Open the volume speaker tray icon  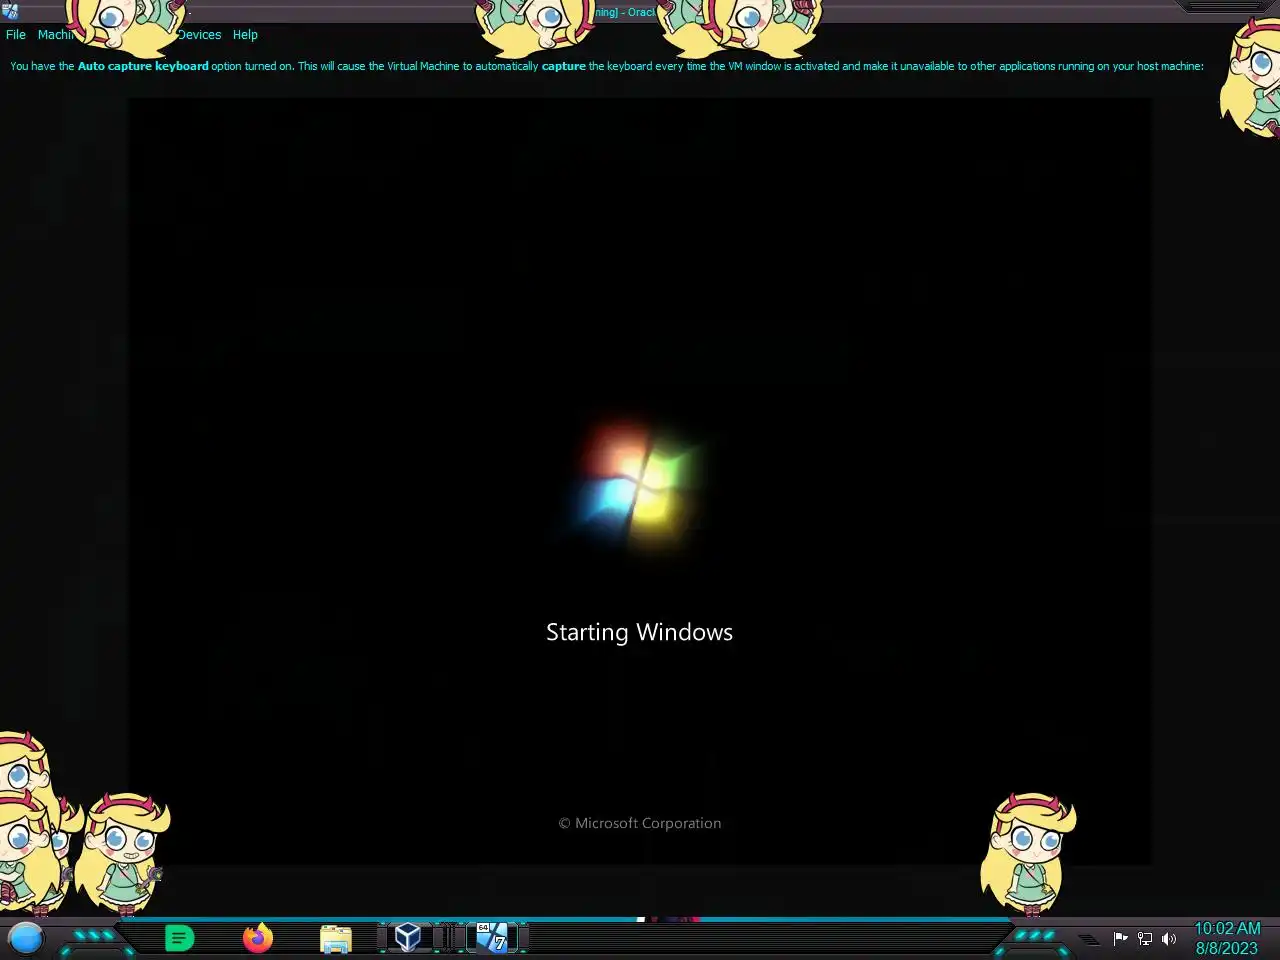click(x=1169, y=938)
